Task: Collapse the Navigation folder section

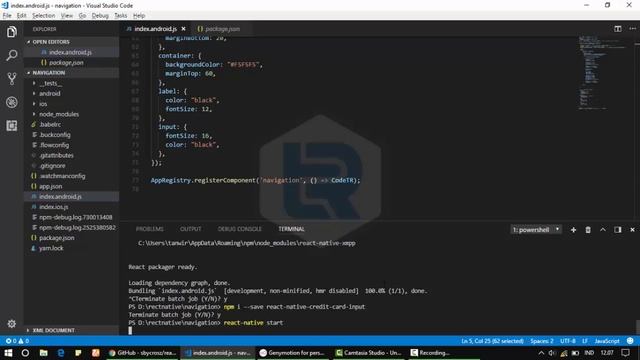Action: tap(49, 73)
